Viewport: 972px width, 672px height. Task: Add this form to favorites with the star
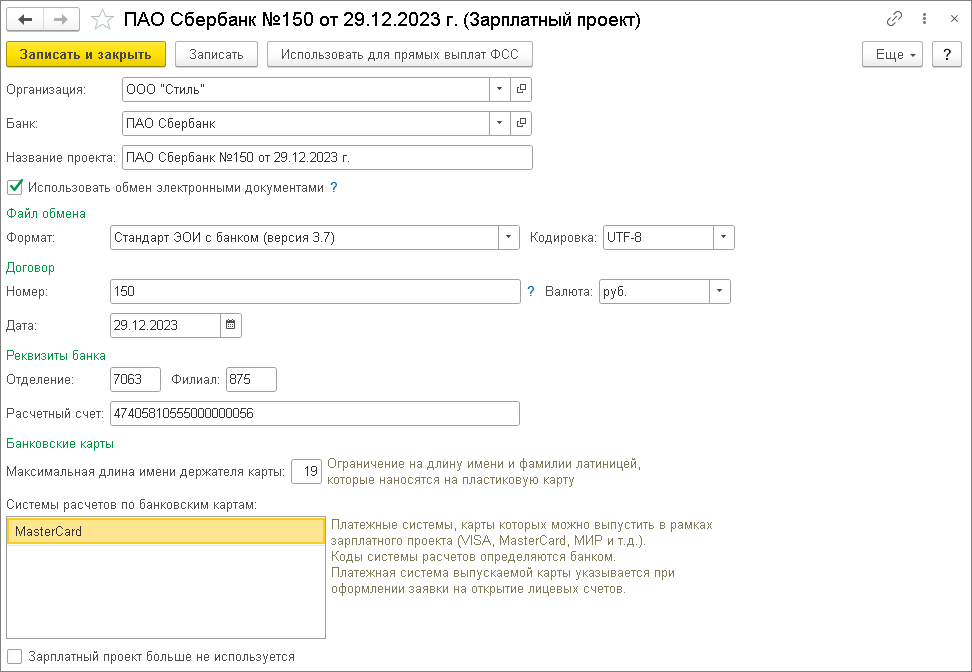(x=102, y=19)
